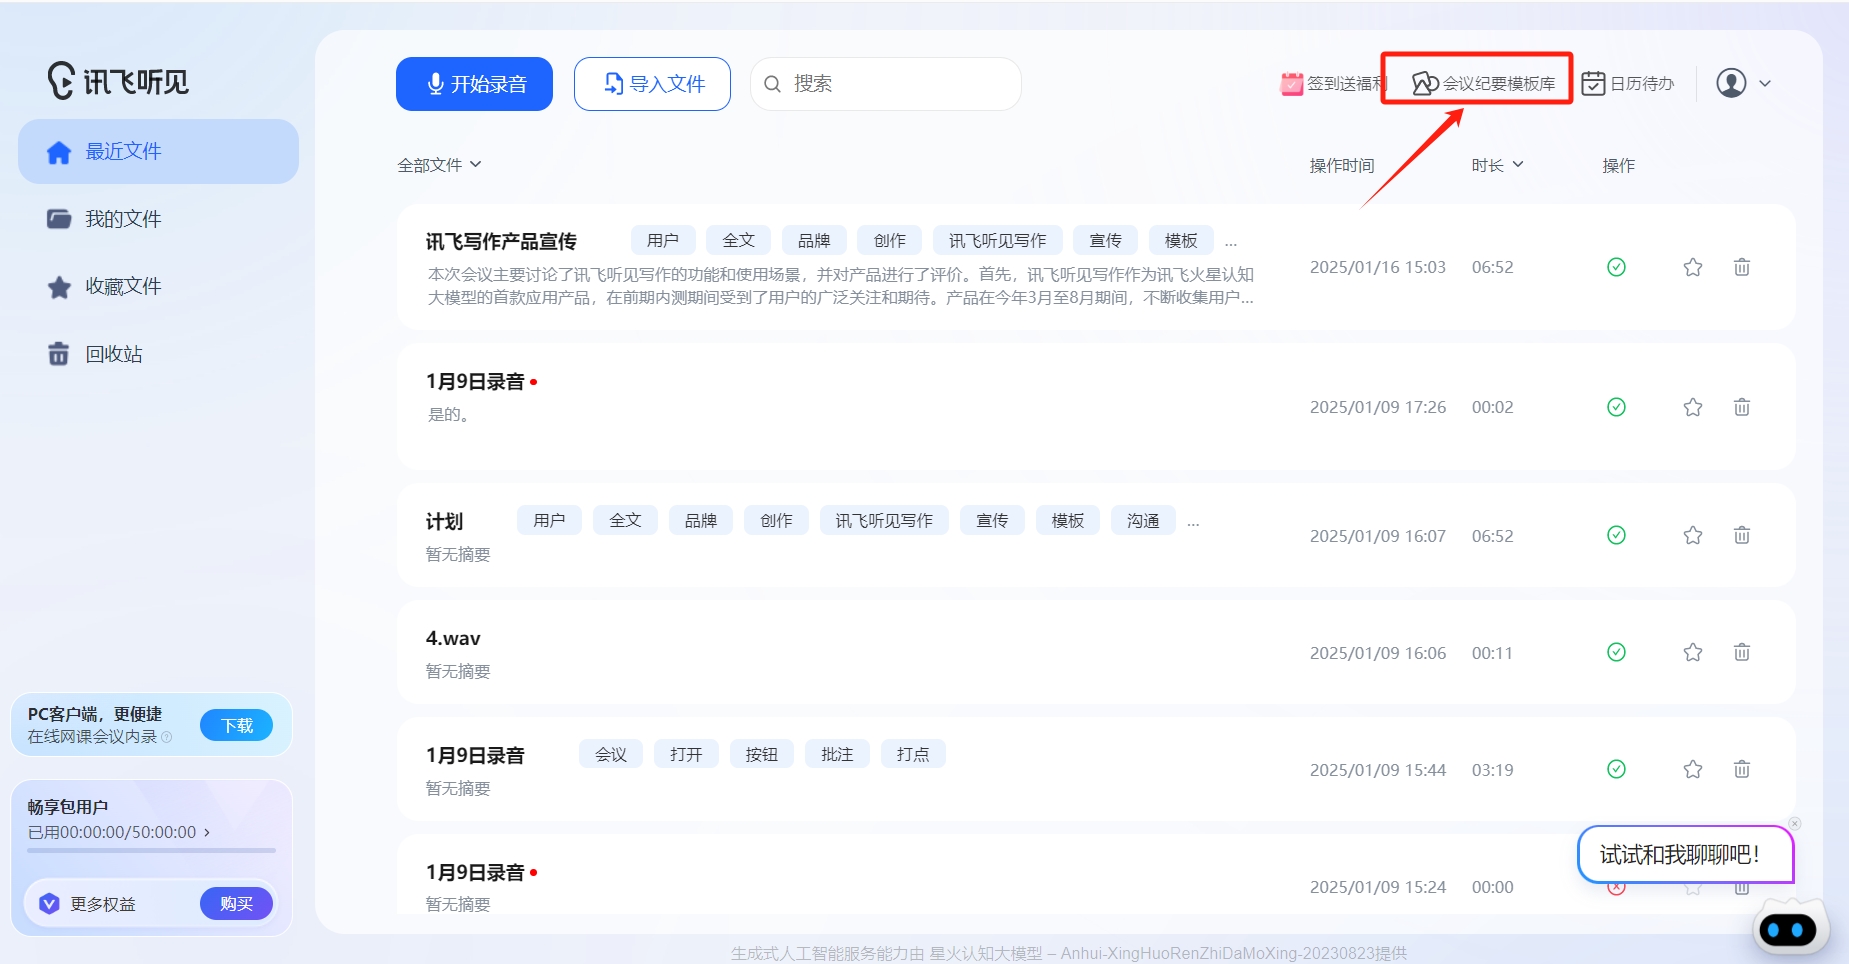Open 会议纪要模板库
Screen dimensions: 1849x964
1483,83
